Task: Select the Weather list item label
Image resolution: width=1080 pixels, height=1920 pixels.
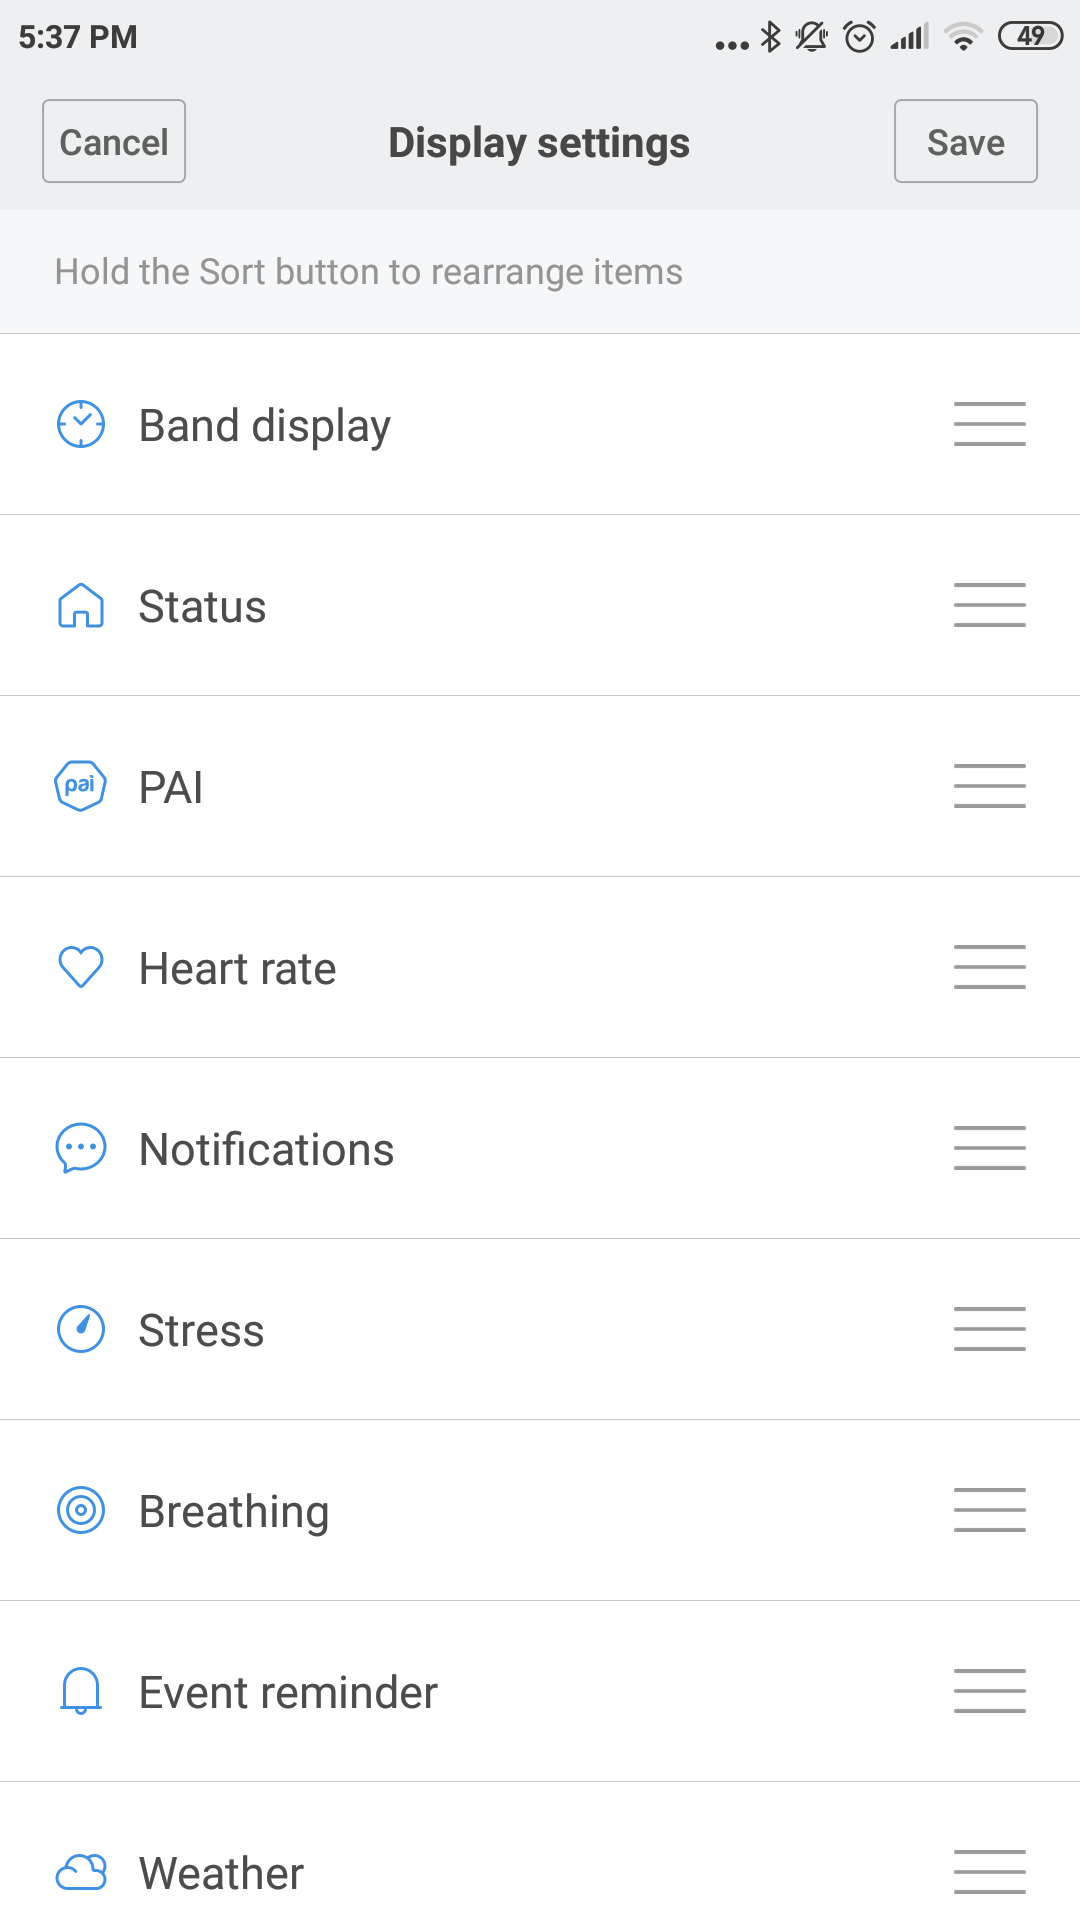Action: tap(221, 1873)
